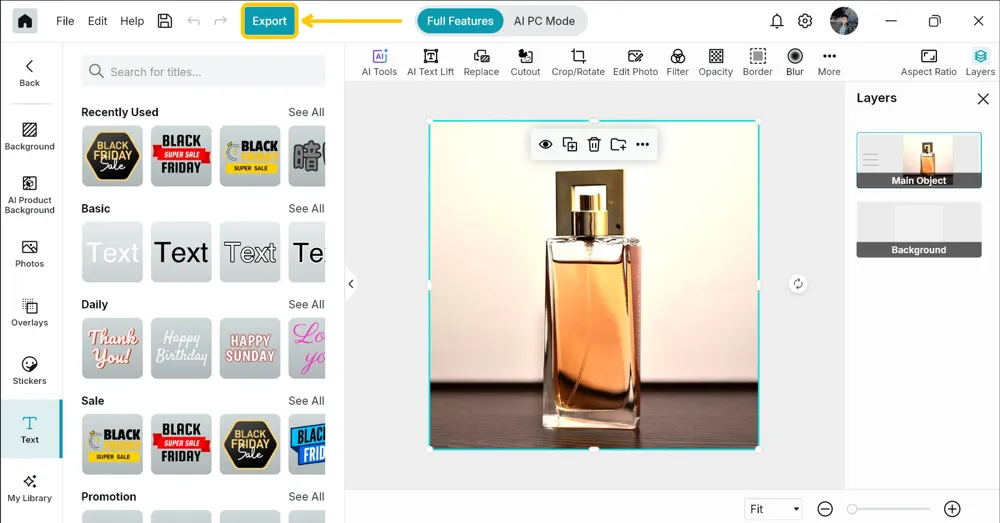This screenshot has width=1000, height=523.
Task: See All Recently Used titles
Action: (306, 112)
